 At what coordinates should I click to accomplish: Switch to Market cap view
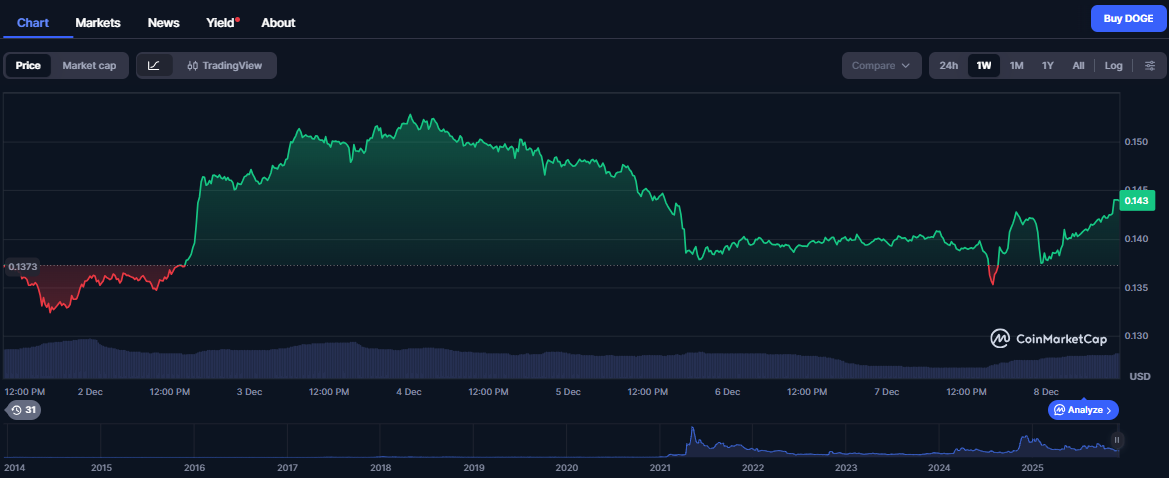(89, 66)
